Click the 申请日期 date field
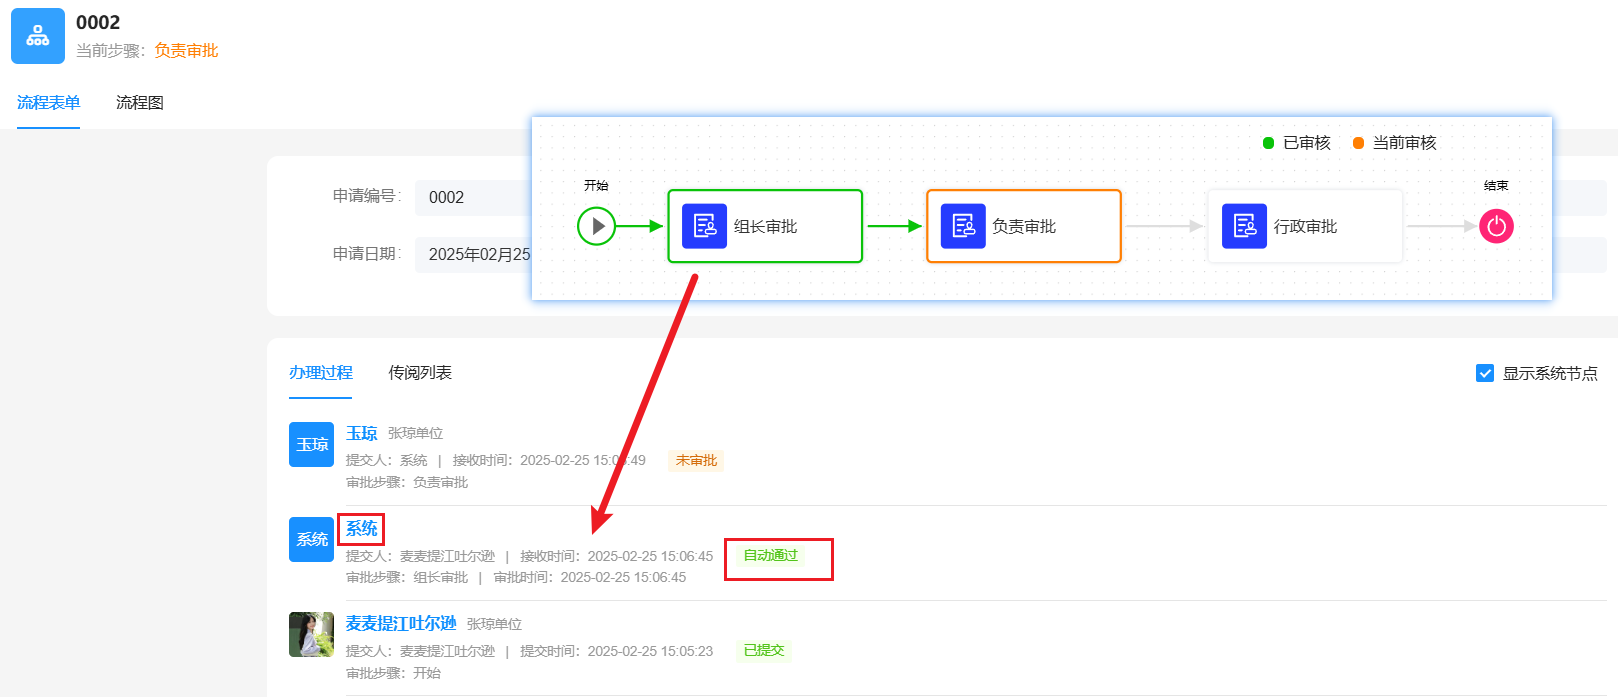This screenshot has height=697, width=1618. (x=473, y=254)
